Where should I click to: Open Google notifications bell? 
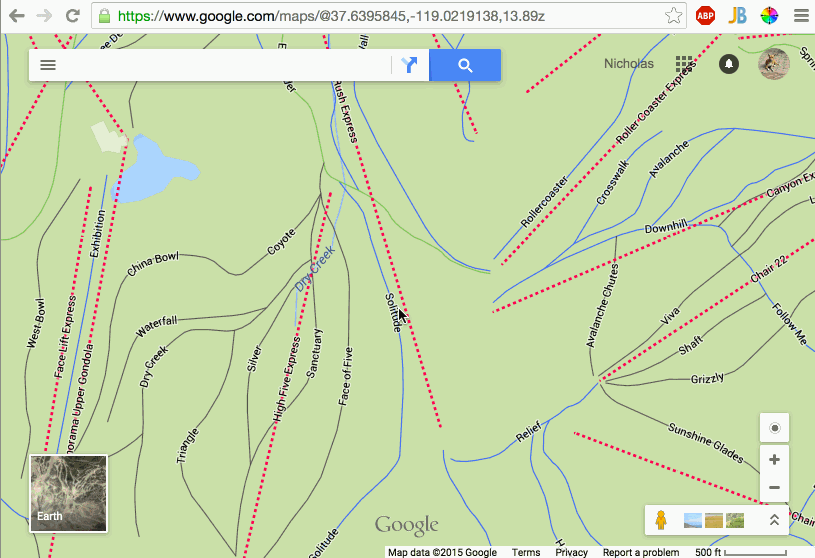coord(729,64)
